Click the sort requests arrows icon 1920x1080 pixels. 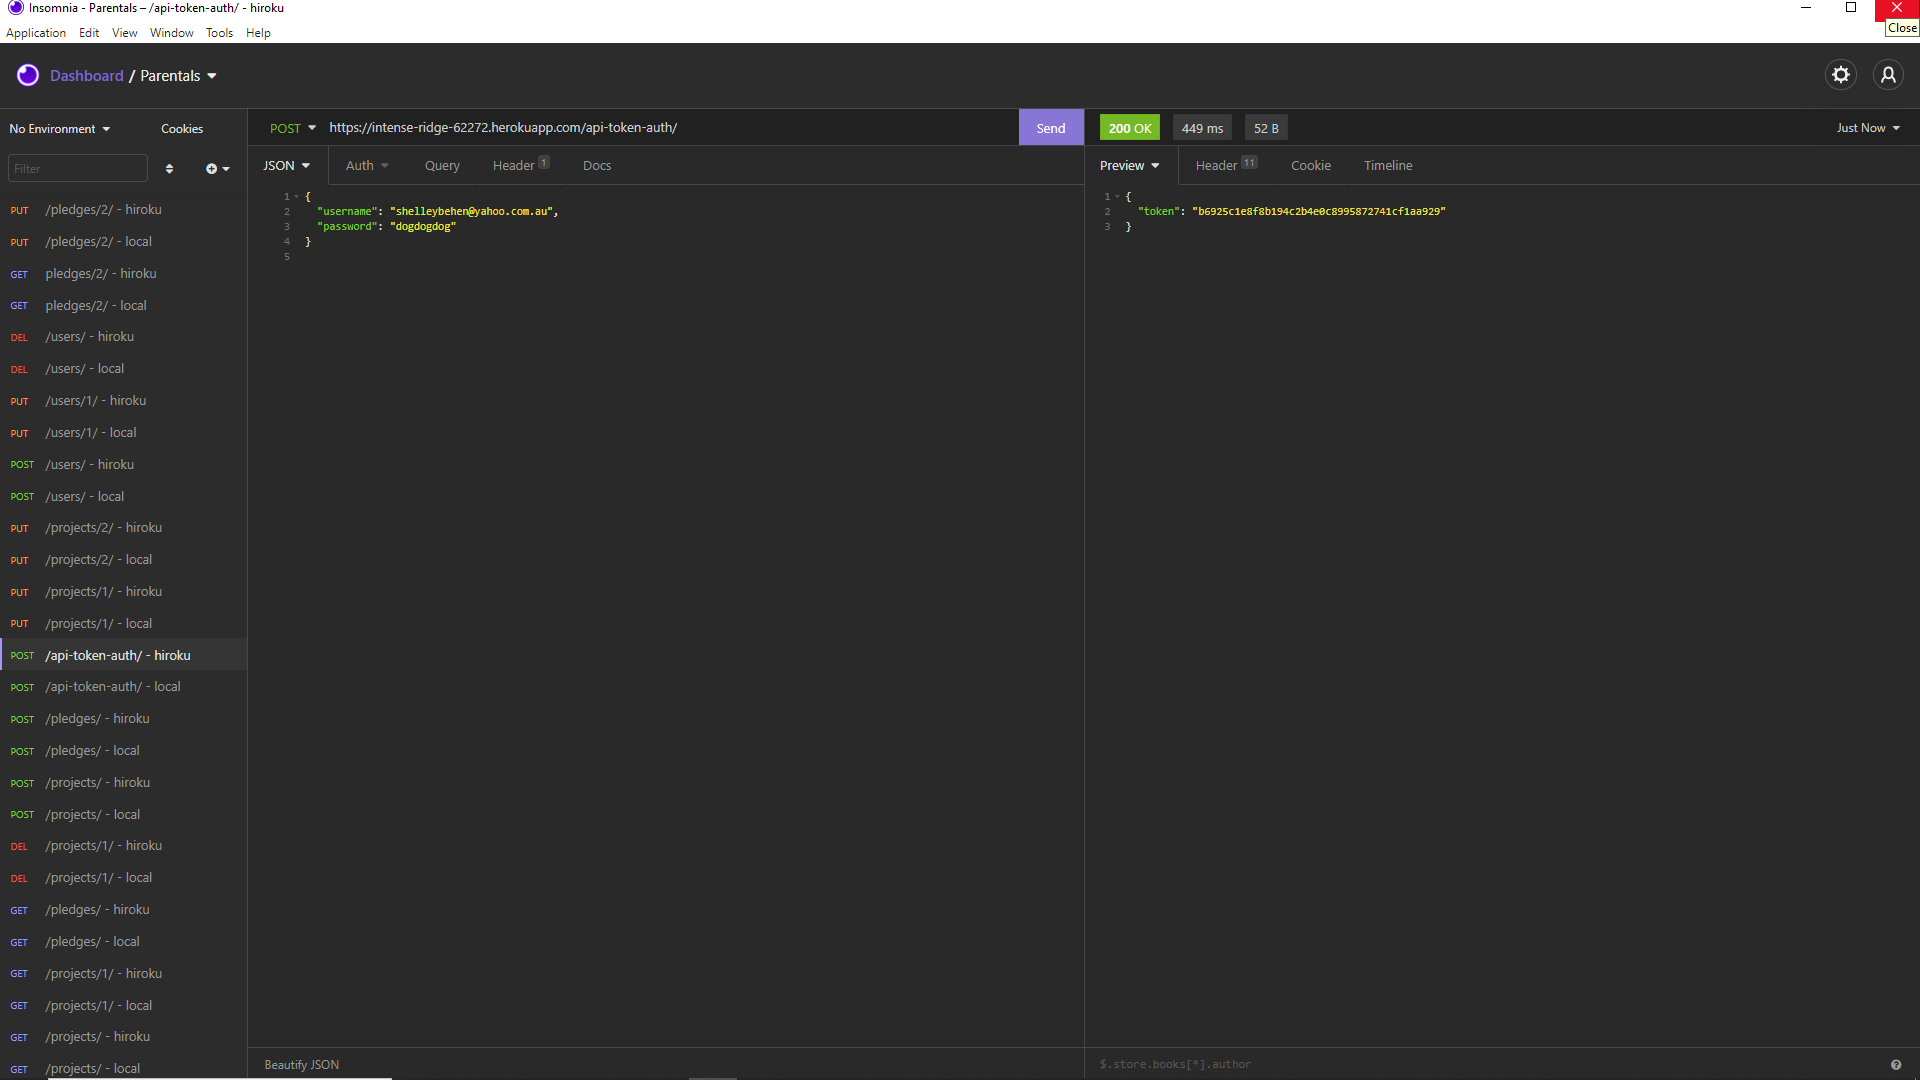(x=169, y=169)
